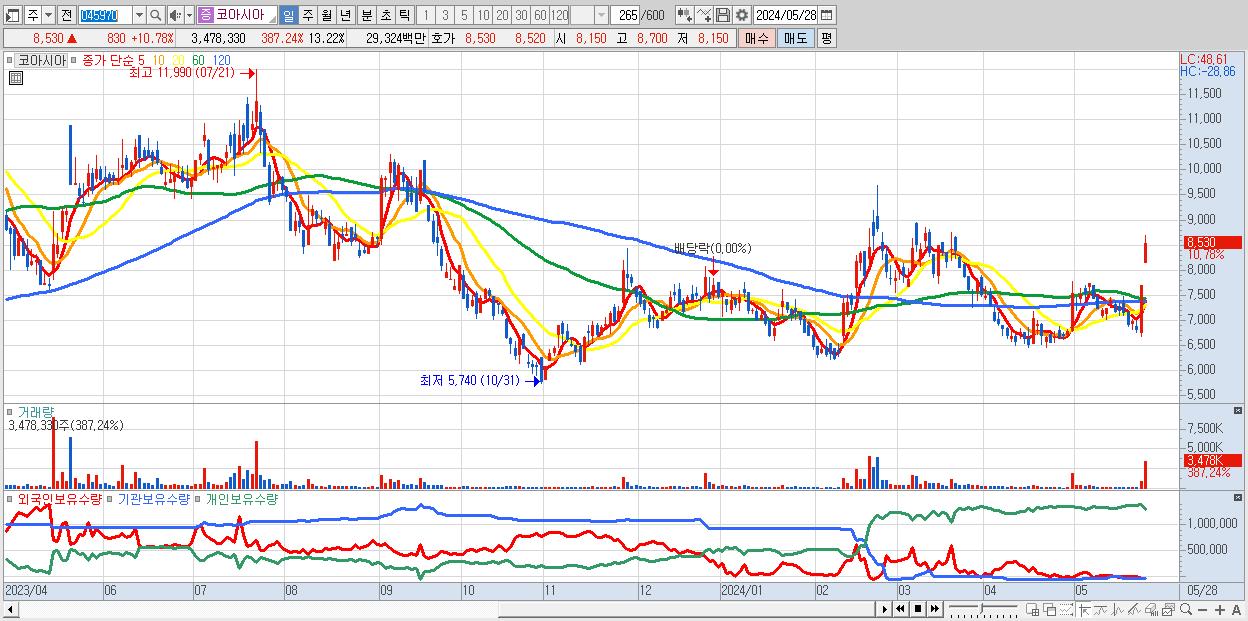Click the fast-forward replay button
Screen dimensions: 1248x621
tap(935, 609)
